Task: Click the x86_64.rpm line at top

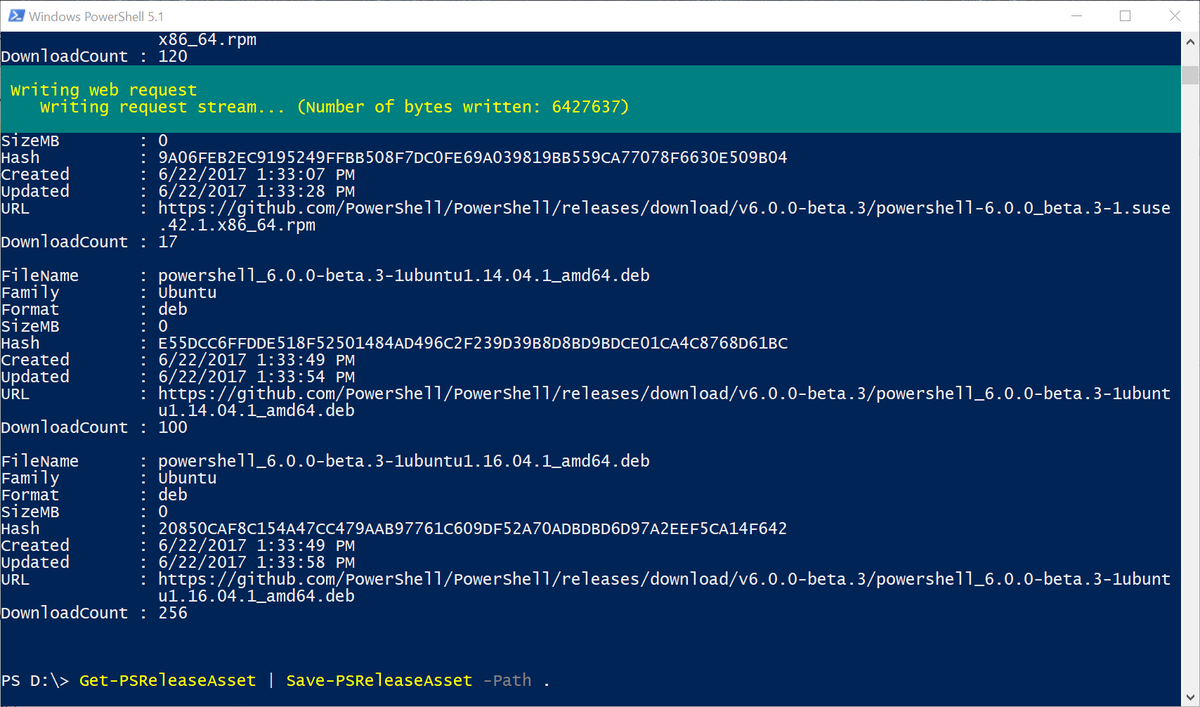Action: click(208, 40)
